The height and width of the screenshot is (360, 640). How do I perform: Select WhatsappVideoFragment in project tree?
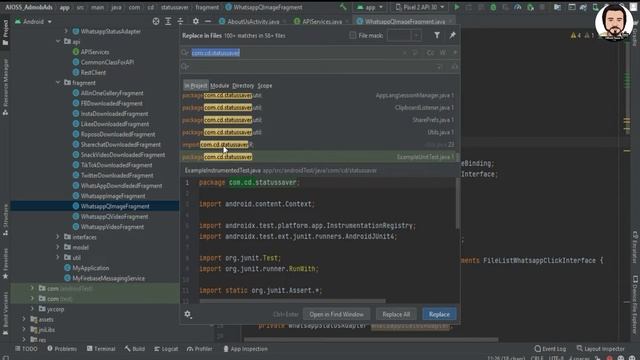click(112, 227)
